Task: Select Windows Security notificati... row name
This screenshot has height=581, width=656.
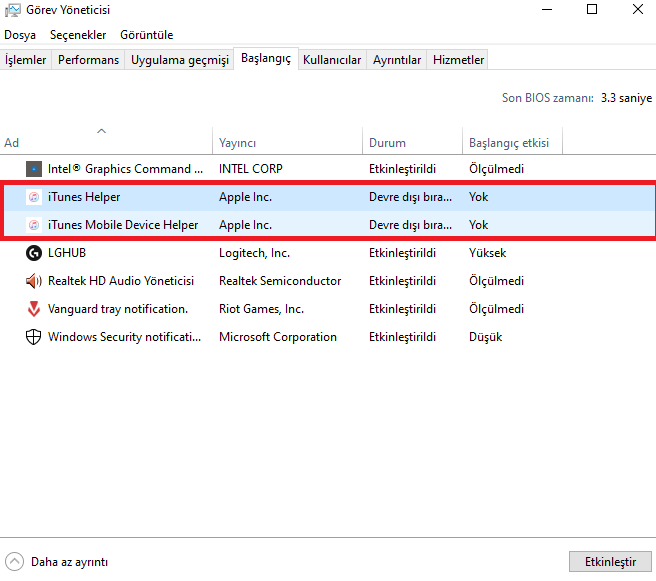Action: (x=124, y=337)
